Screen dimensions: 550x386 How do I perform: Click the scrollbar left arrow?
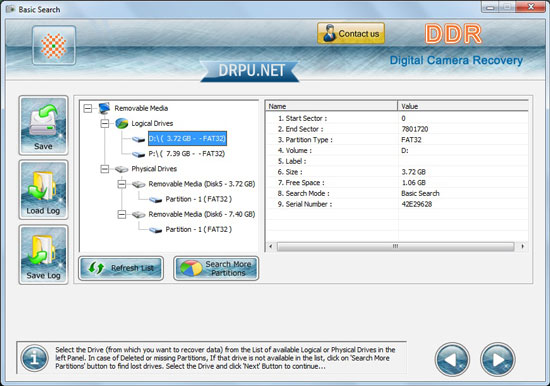(270, 246)
